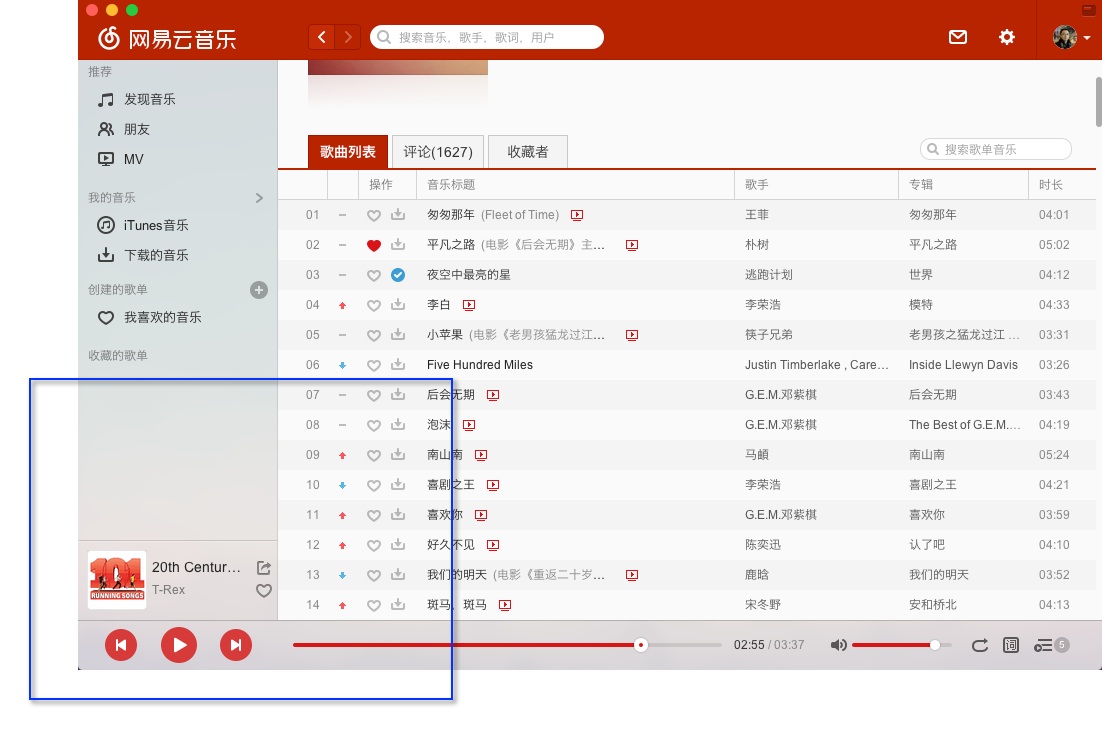Open 我喜欢的音乐 playlist

pos(149,318)
